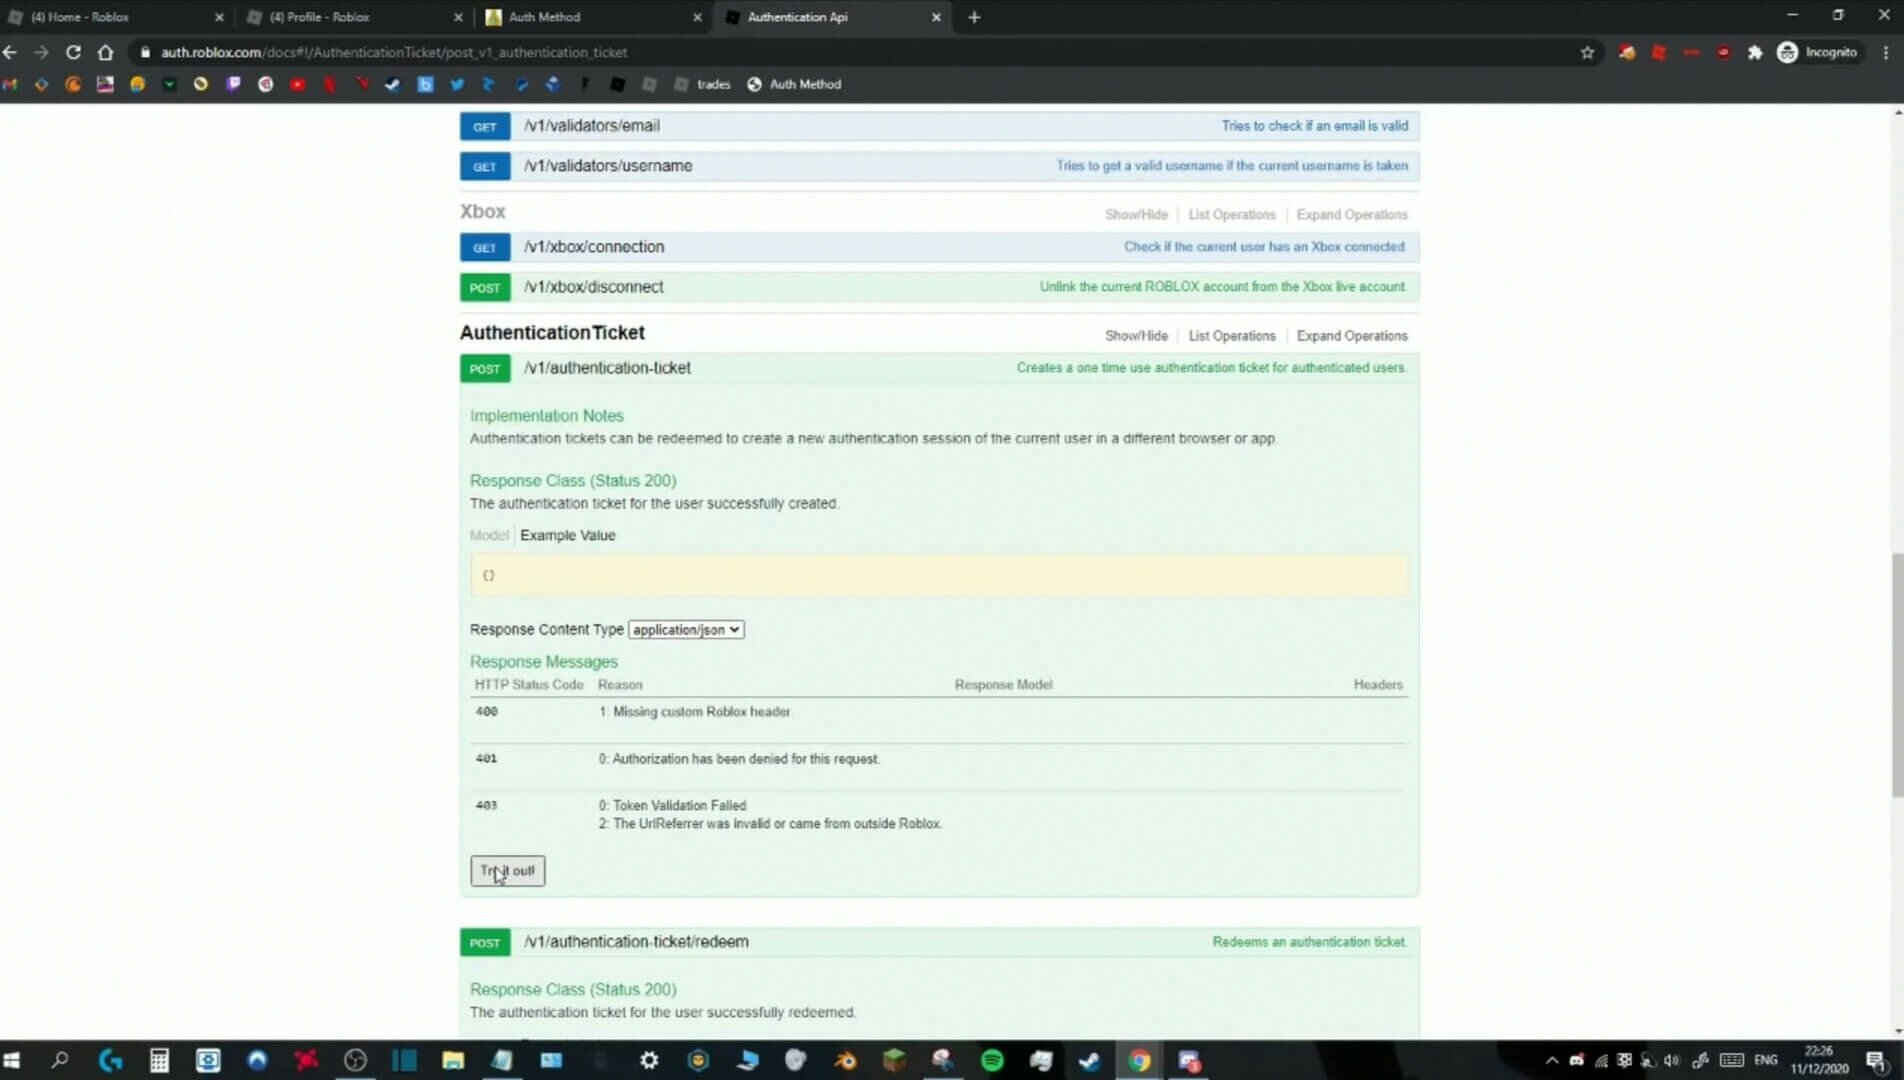Click the address bar URL
This screenshot has width=1904, height=1080.
pos(394,52)
